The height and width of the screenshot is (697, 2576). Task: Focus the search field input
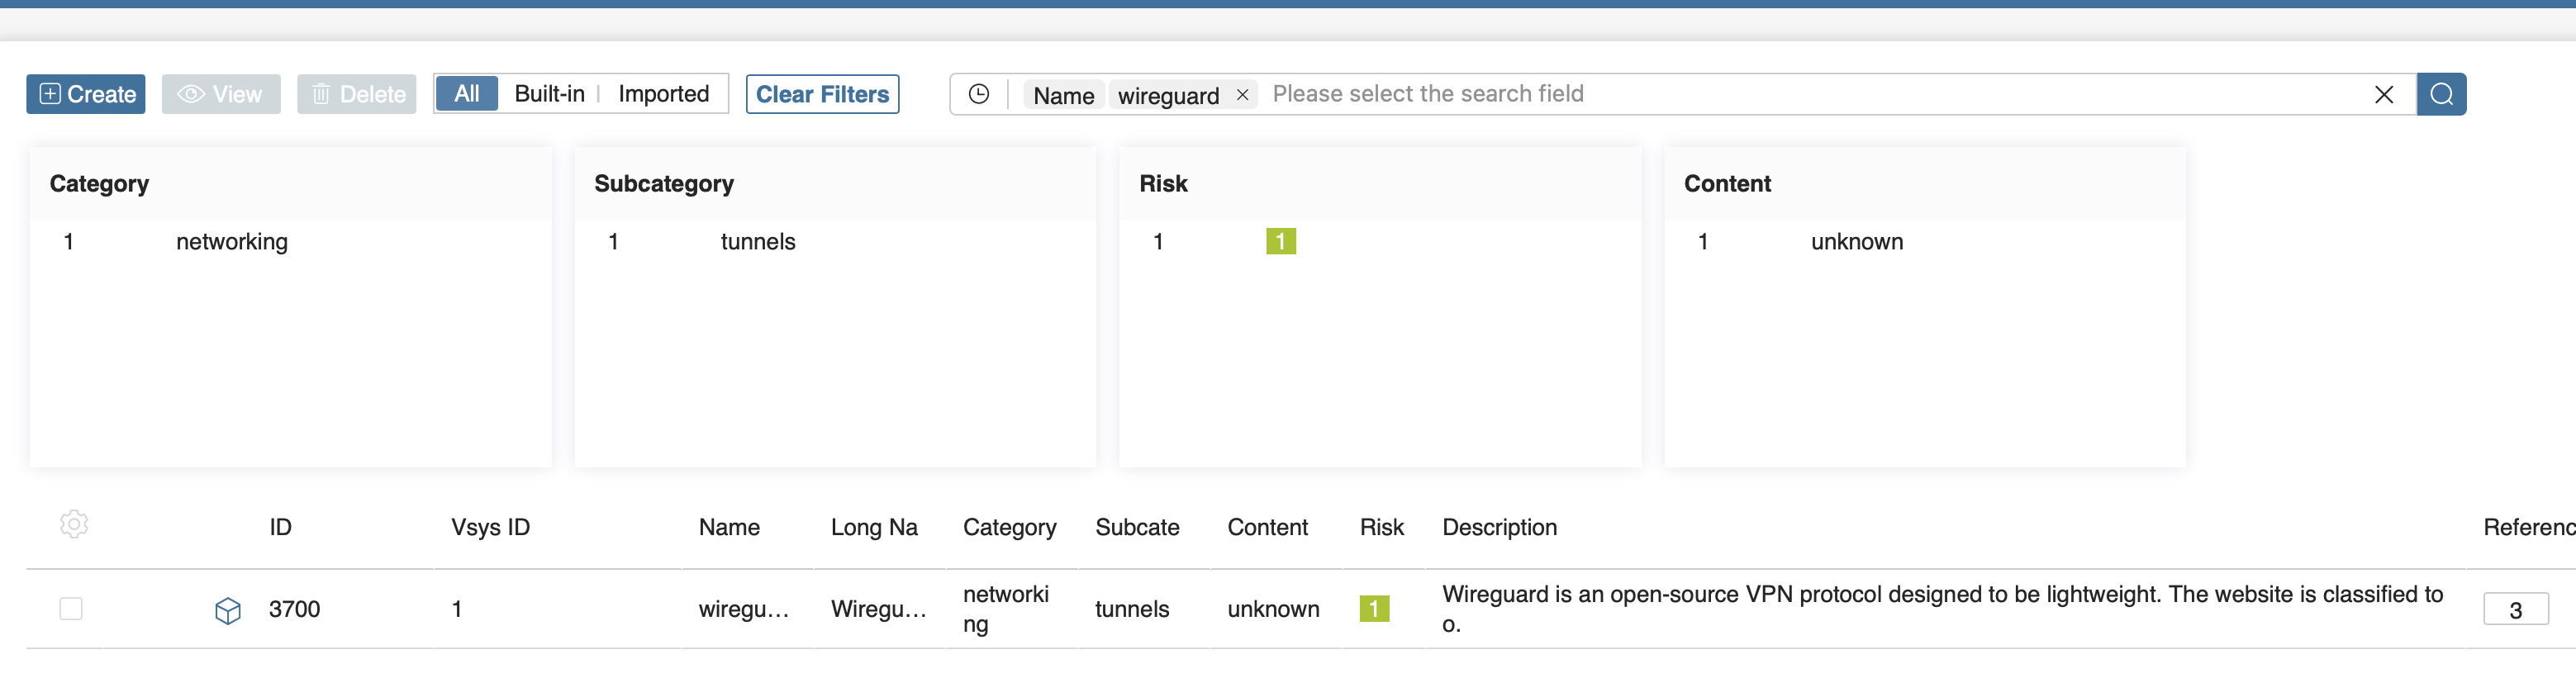tap(1800, 94)
